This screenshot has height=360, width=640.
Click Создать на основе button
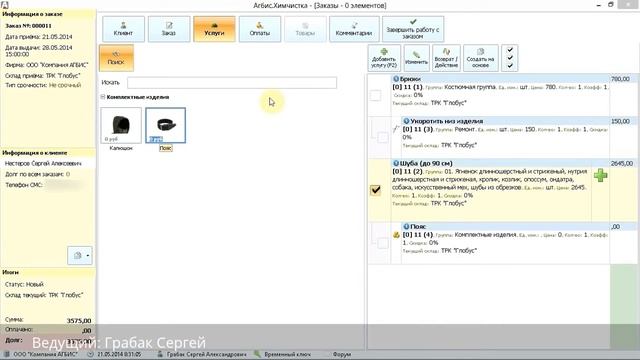(x=480, y=58)
